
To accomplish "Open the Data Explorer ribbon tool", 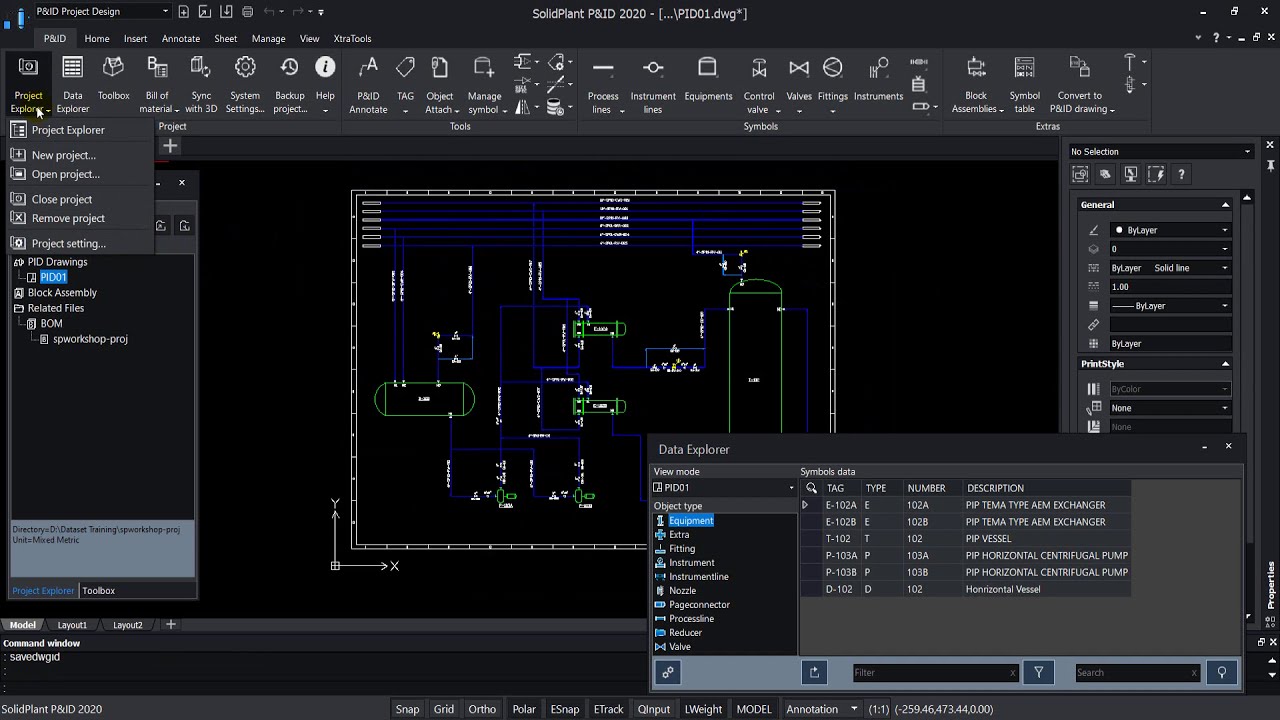I will (x=72, y=83).
